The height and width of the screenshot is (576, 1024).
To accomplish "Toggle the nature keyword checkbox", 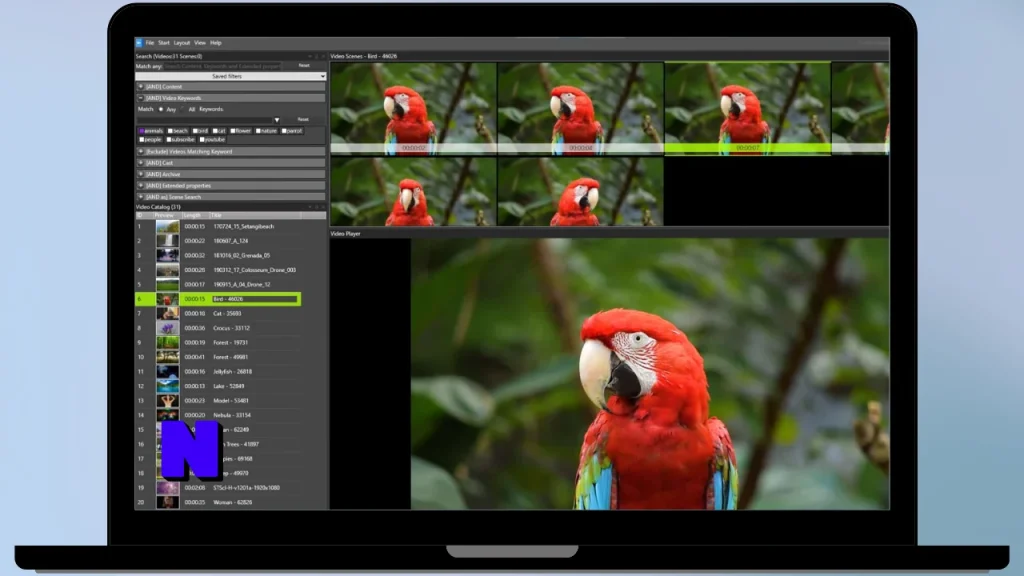I will pos(258,131).
